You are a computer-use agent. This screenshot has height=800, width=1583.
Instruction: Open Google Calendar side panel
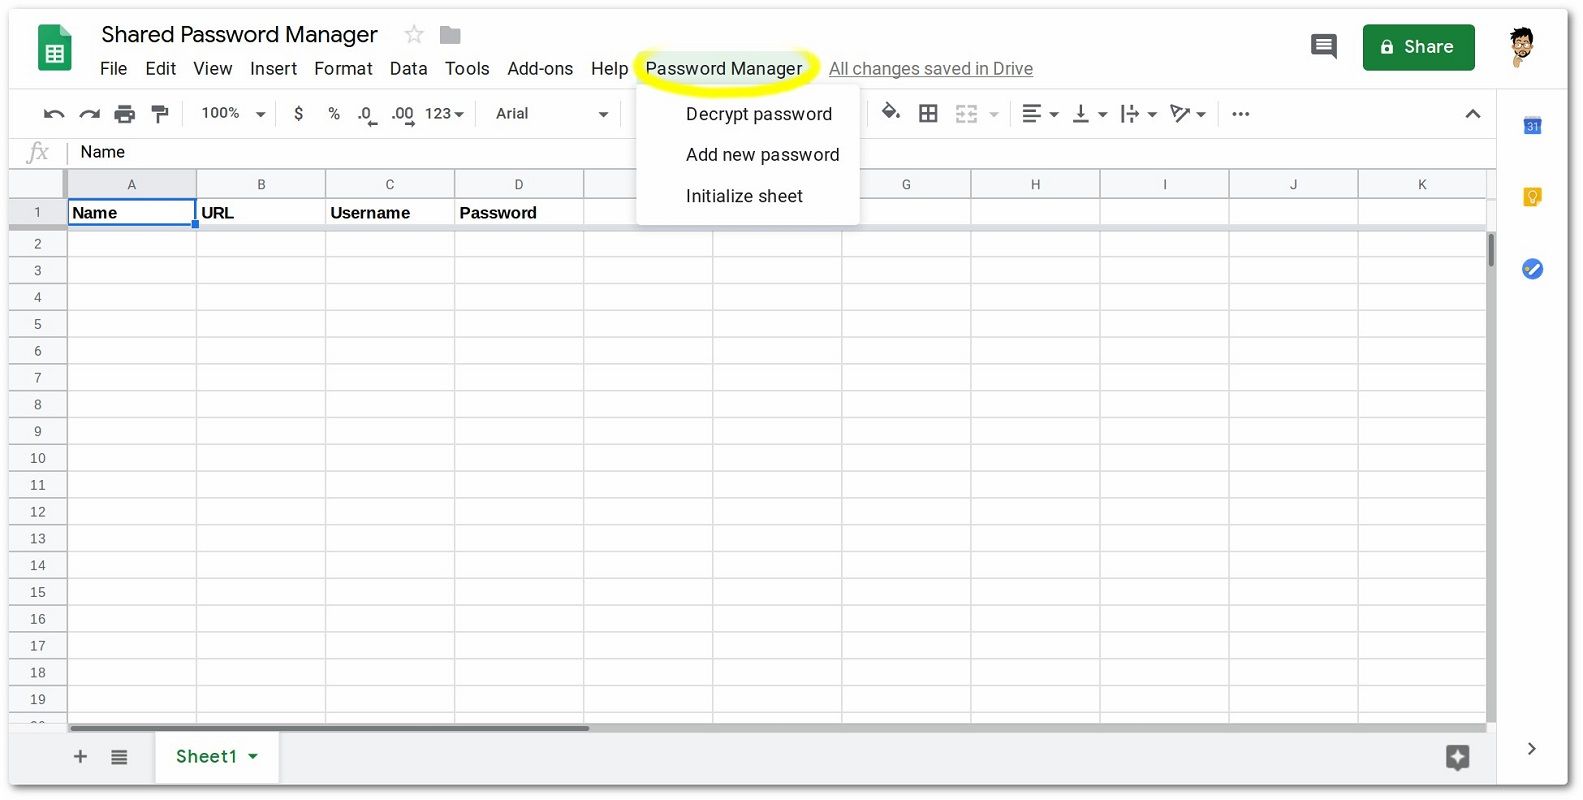(x=1532, y=126)
